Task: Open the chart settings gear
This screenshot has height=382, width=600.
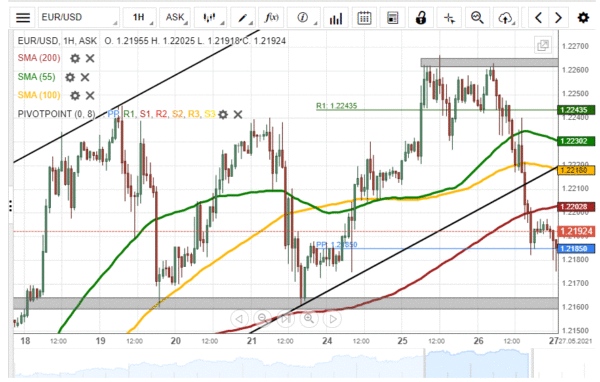Action: coord(583,18)
